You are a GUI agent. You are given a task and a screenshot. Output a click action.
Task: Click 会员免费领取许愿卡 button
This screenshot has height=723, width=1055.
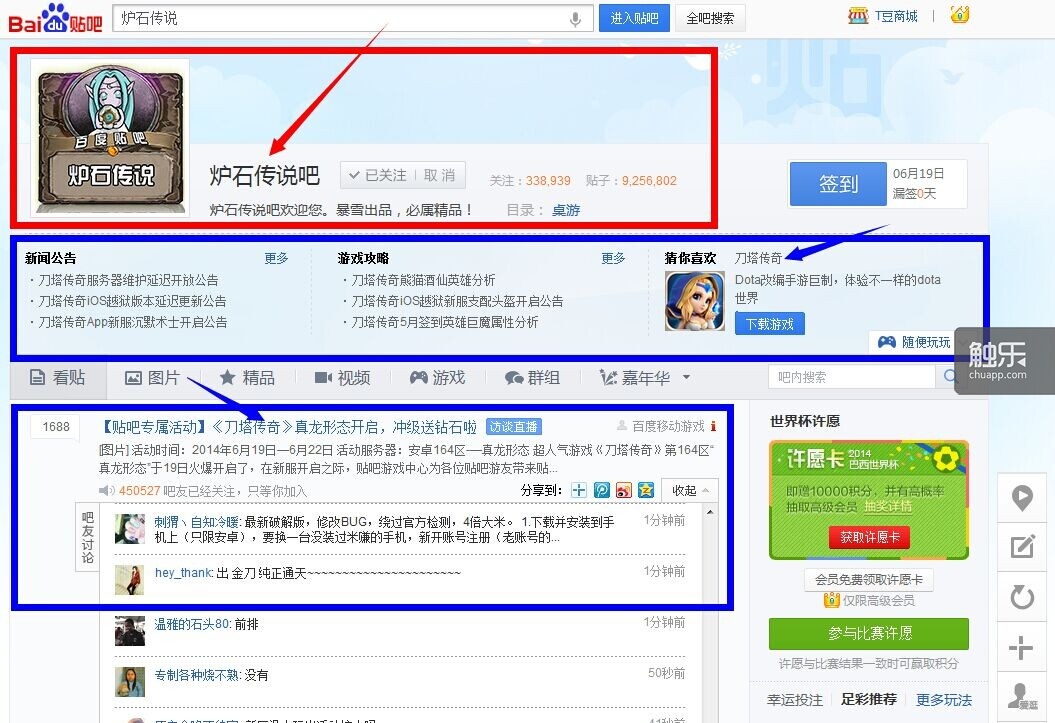pyautogui.click(x=869, y=580)
